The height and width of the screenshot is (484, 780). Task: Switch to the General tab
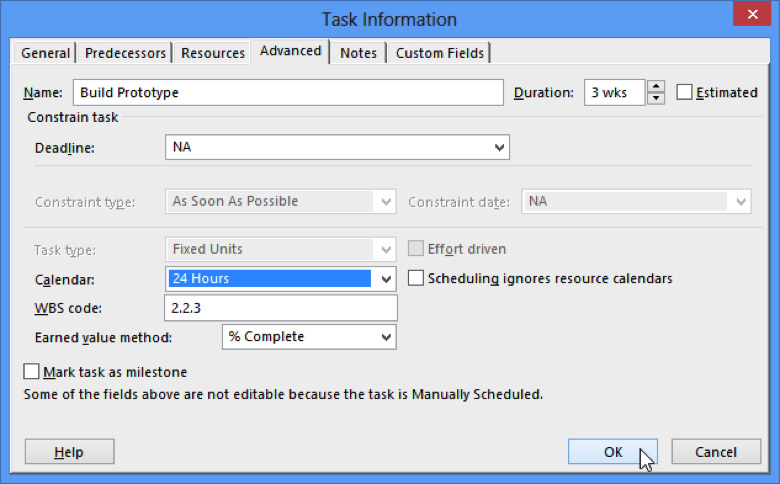tap(46, 53)
